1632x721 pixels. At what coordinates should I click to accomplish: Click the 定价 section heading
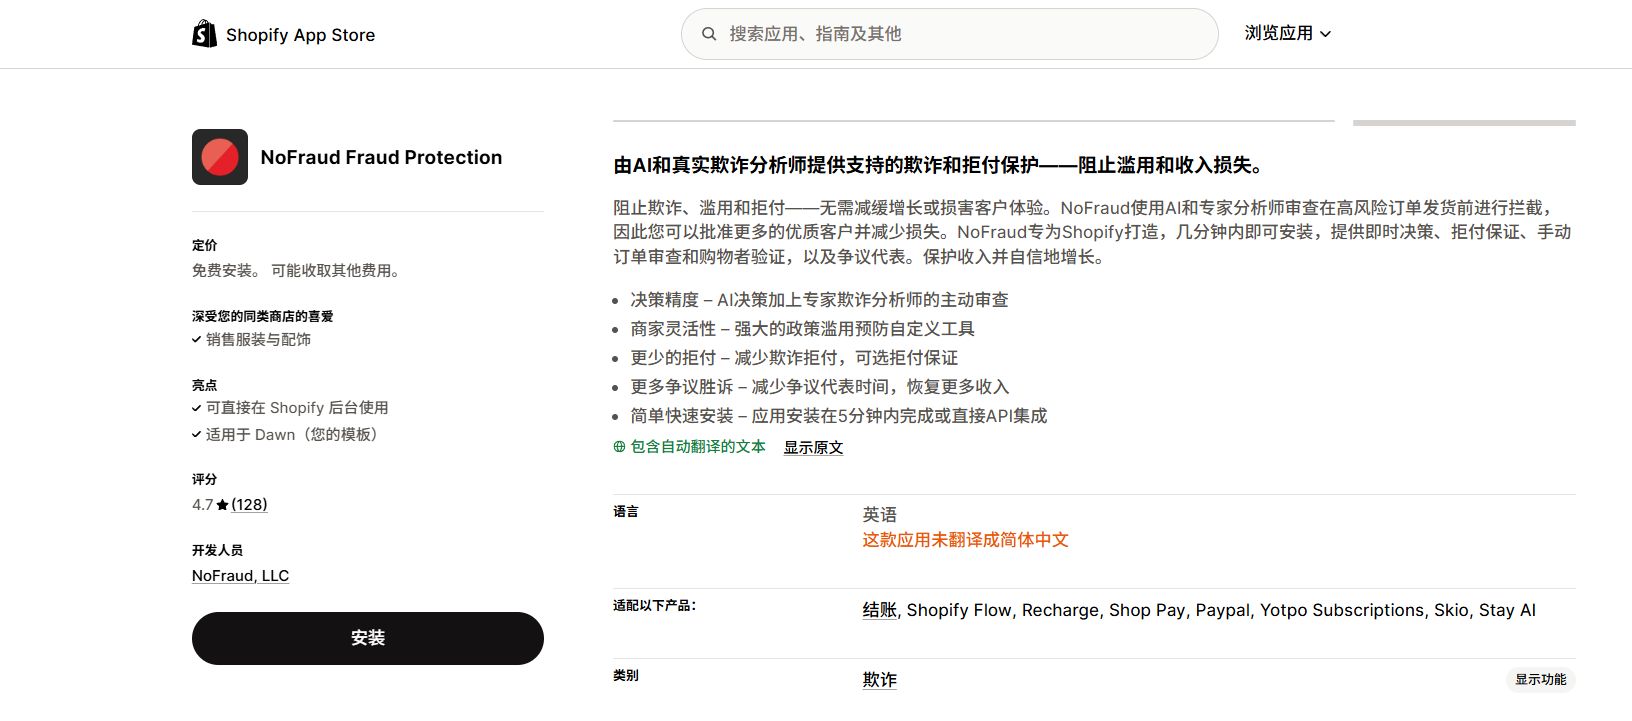(x=205, y=245)
